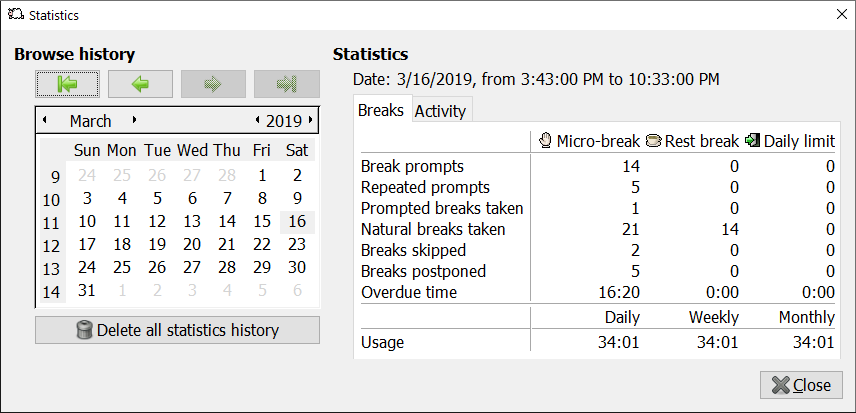Jump to last history entry arrow

coord(287,84)
